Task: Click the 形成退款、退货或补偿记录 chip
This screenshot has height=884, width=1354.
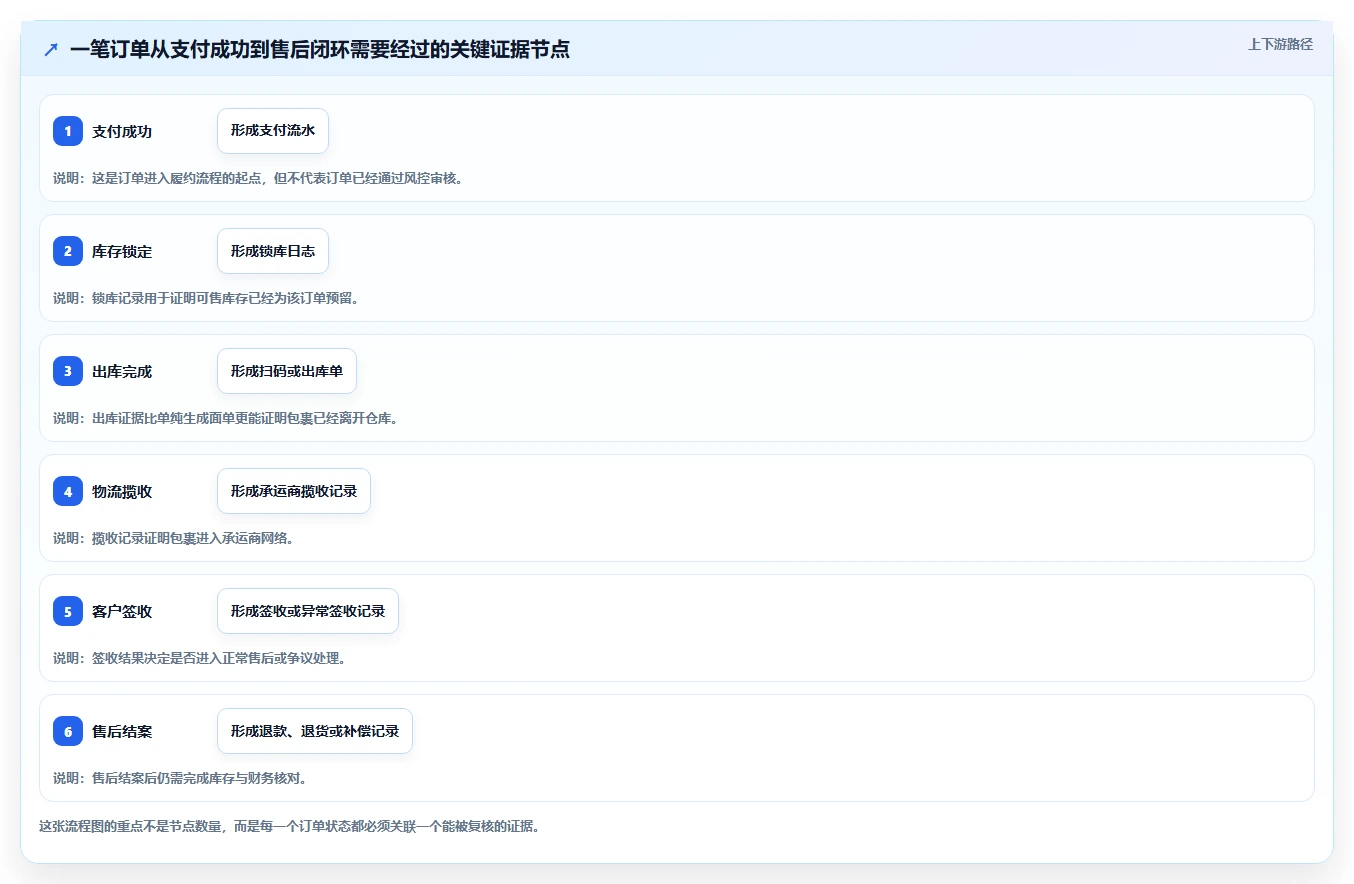Action: pos(315,731)
